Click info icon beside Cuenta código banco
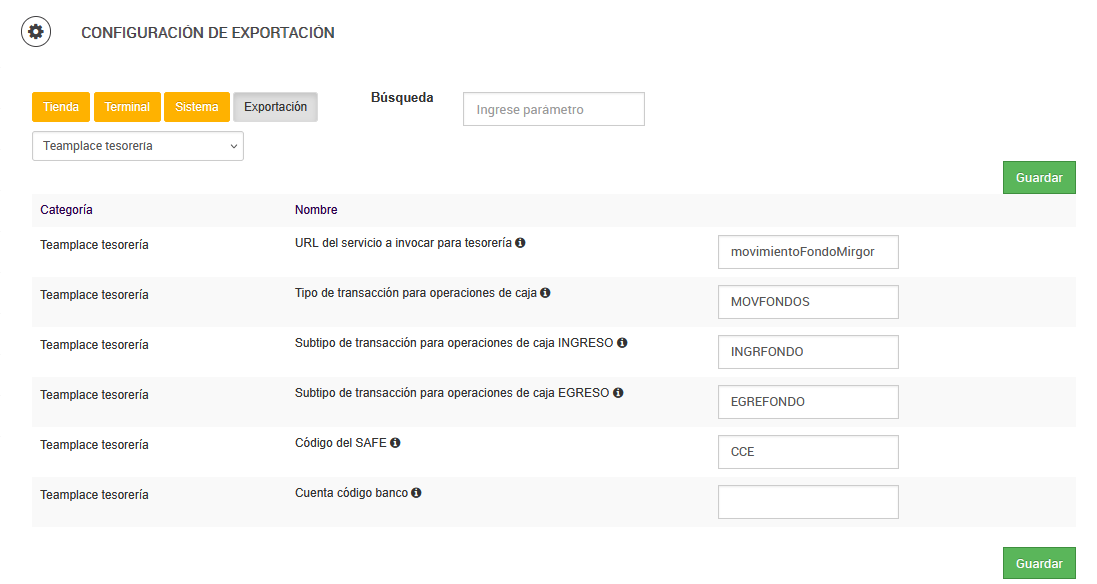The height and width of the screenshot is (584, 1097). point(416,493)
